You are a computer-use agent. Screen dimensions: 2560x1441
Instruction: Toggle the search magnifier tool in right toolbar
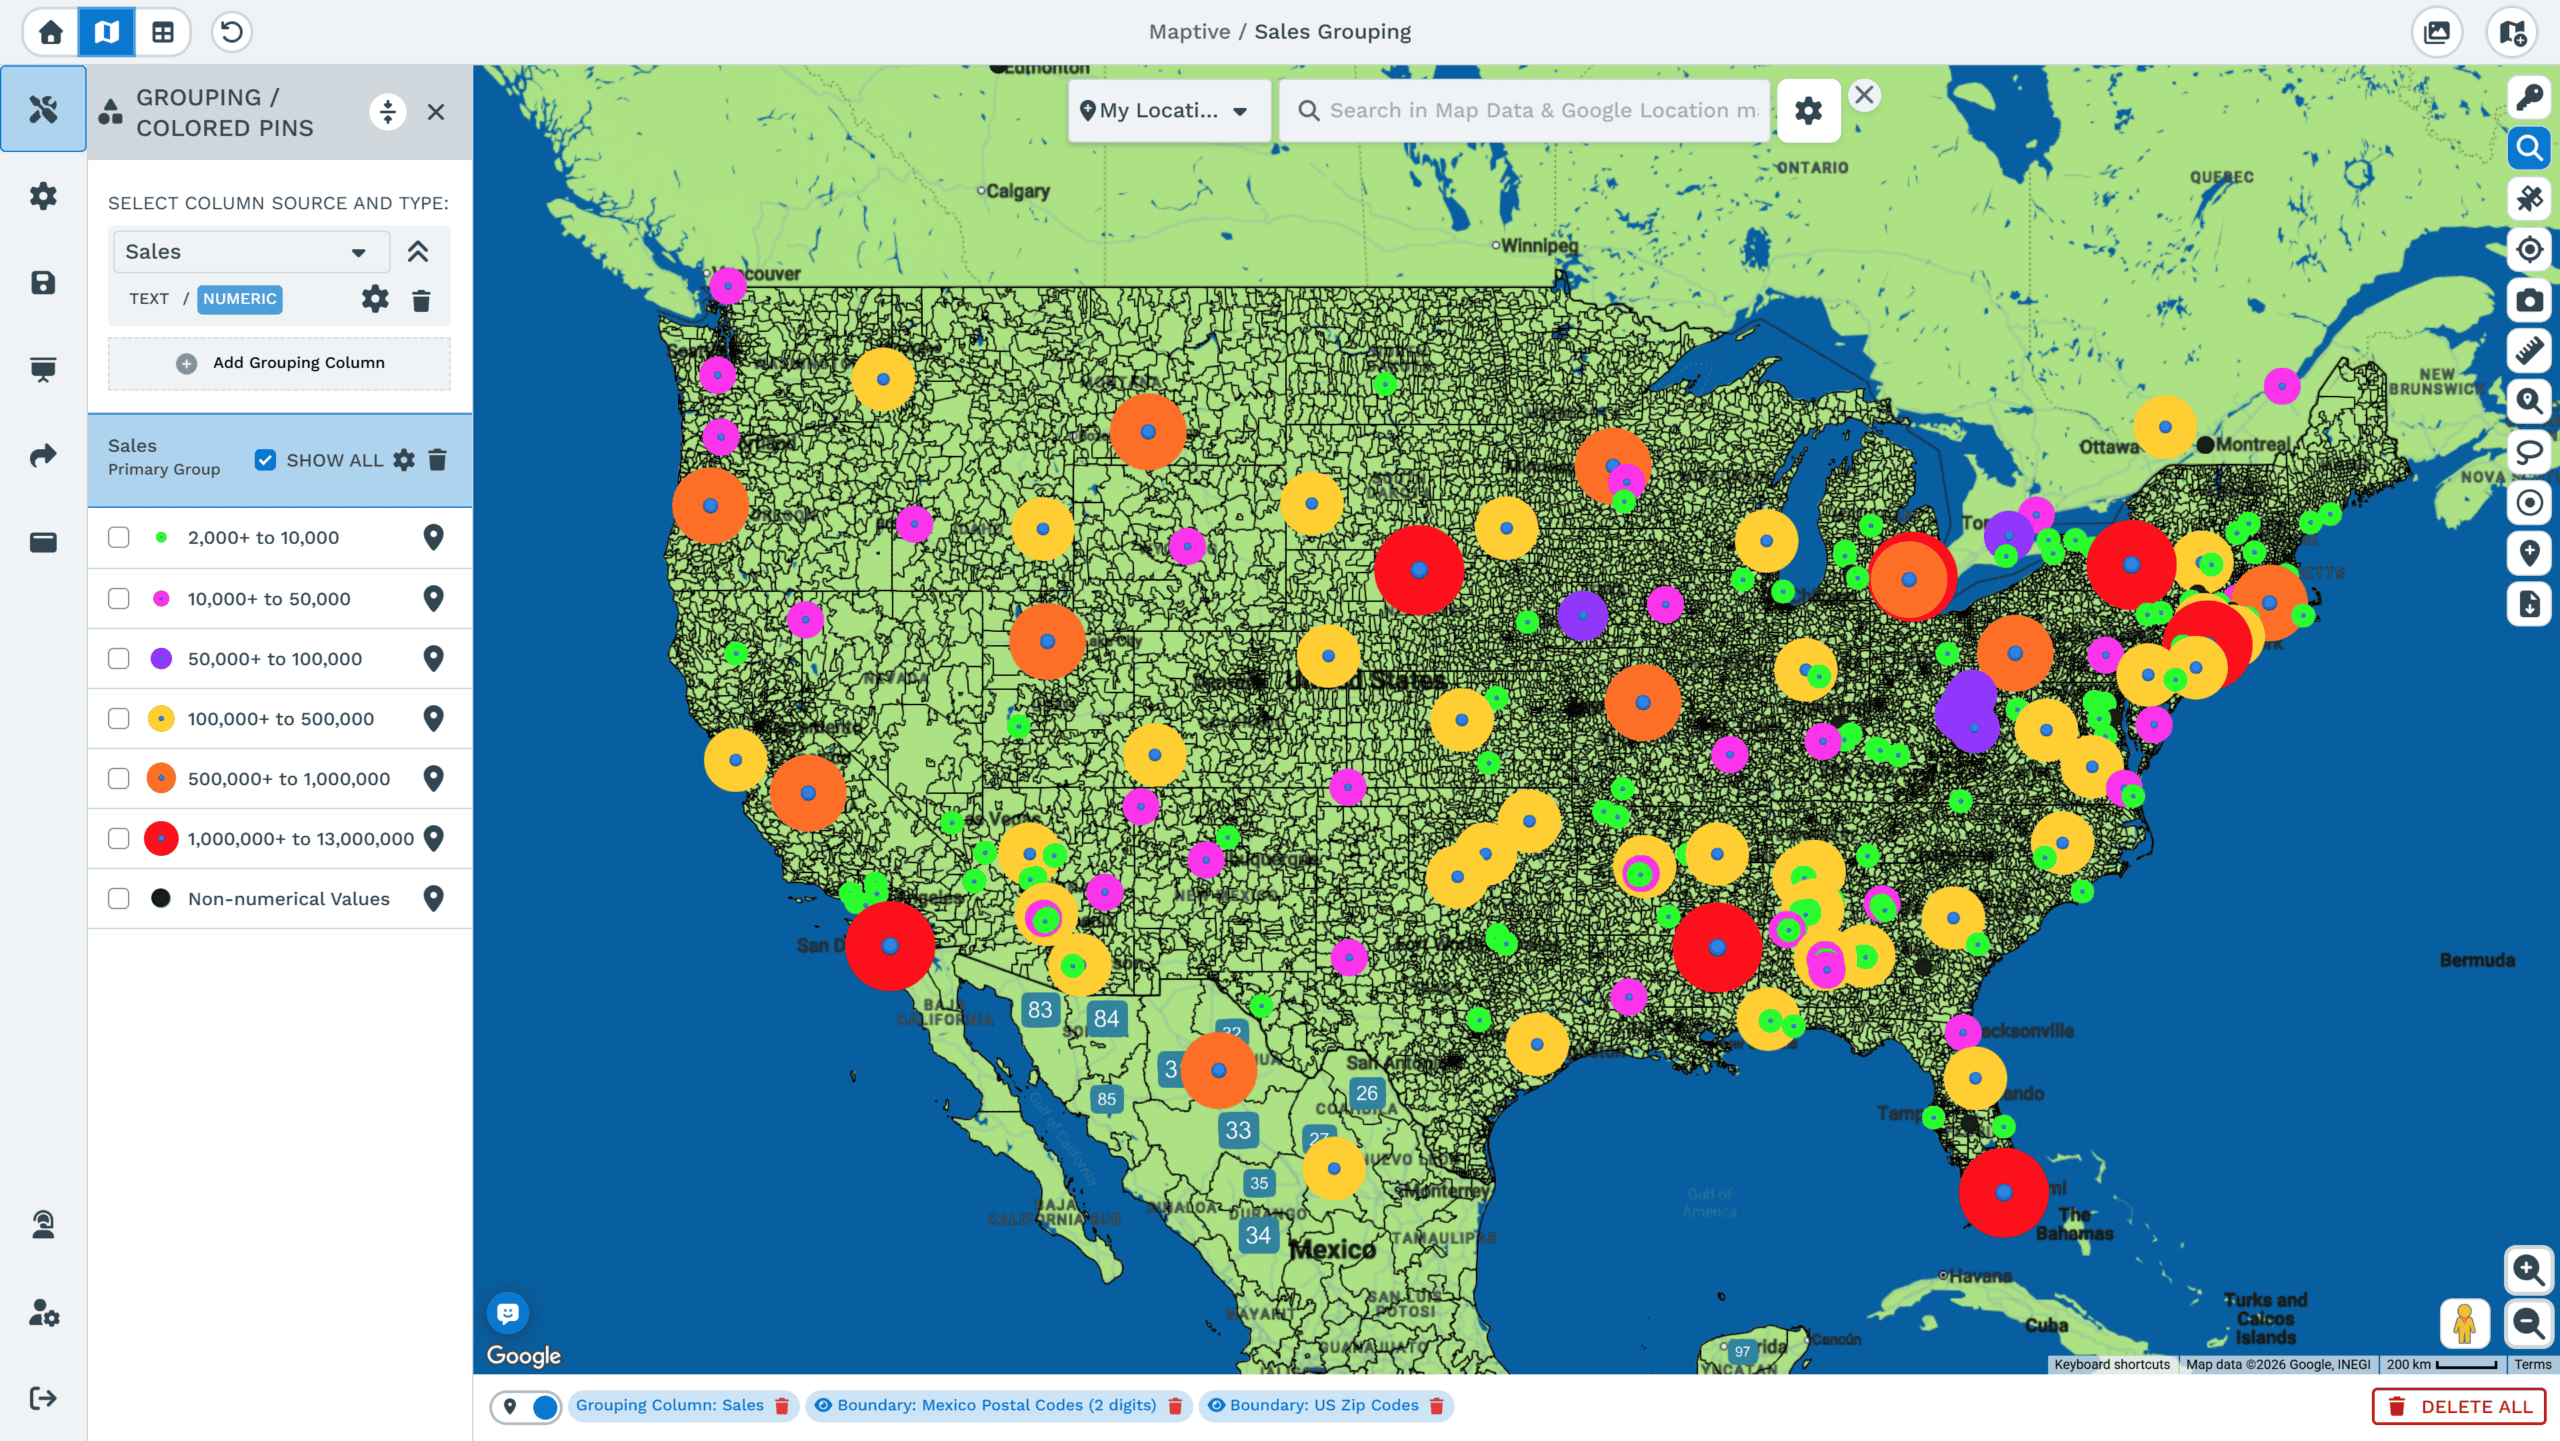[x=2529, y=148]
